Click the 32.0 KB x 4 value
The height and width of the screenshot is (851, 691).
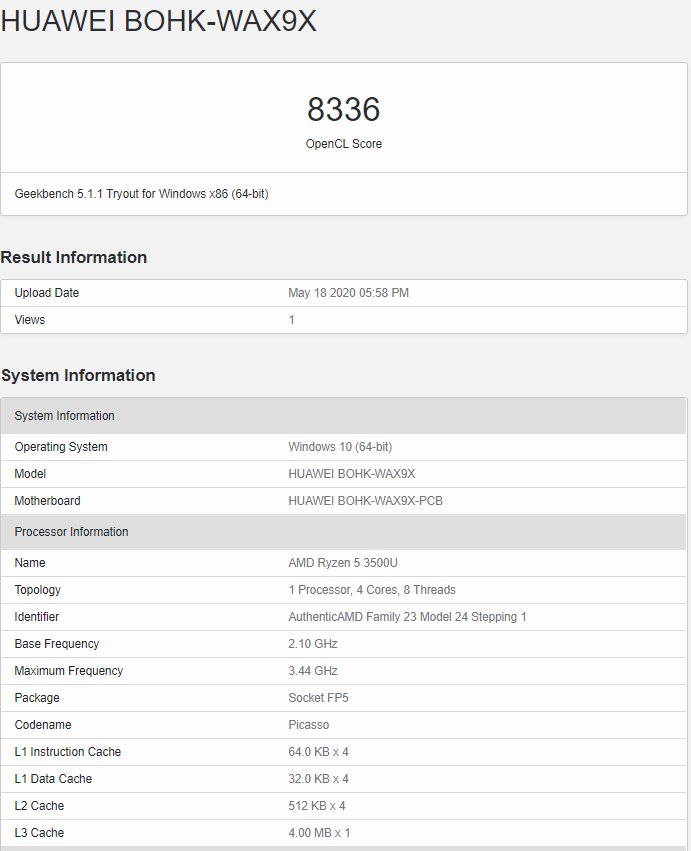pyautogui.click(x=319, y=779)
